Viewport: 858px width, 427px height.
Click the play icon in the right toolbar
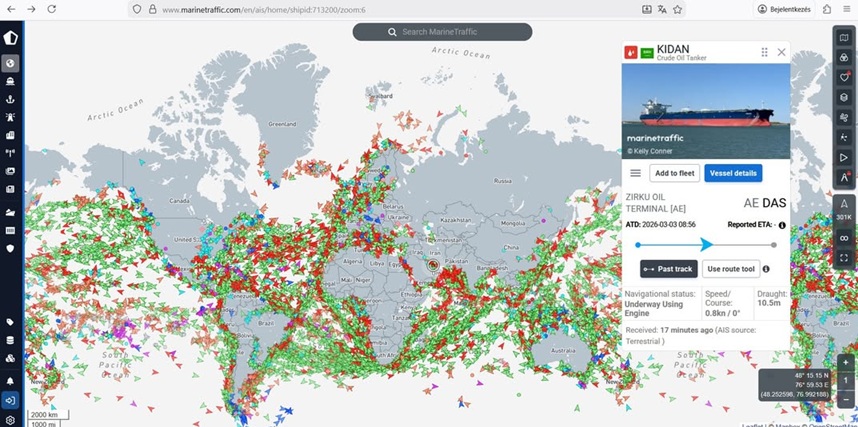click(844, 157)
